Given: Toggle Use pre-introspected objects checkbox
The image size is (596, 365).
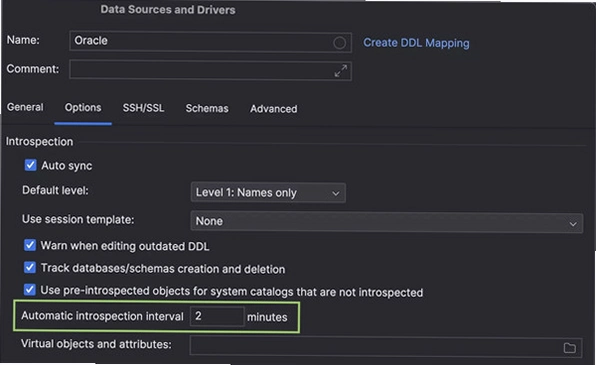Looking at the screenshot, I should click(x=30, y=290).
